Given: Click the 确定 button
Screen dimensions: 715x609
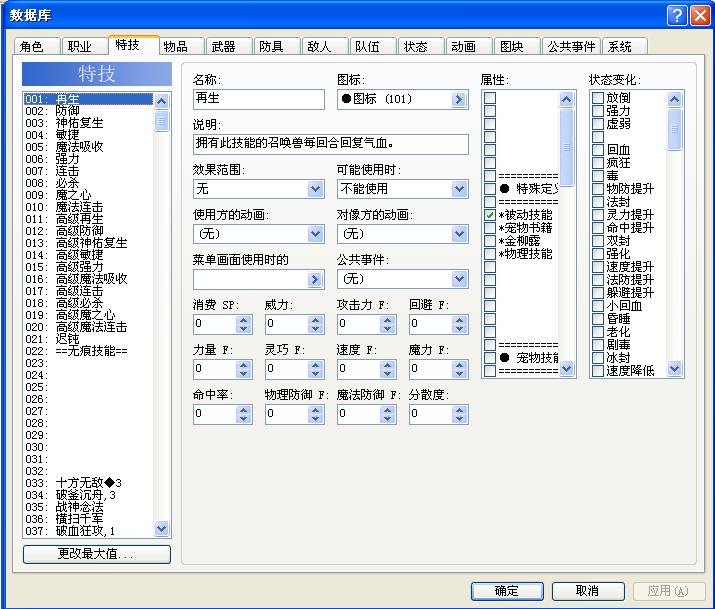Looking at the screenshot, I should (507, 591).
